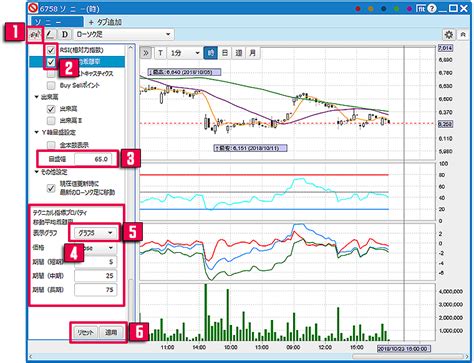Click the small icon right of gear
The height and width of the screenshot is (363, 474).
pos(463,34)
